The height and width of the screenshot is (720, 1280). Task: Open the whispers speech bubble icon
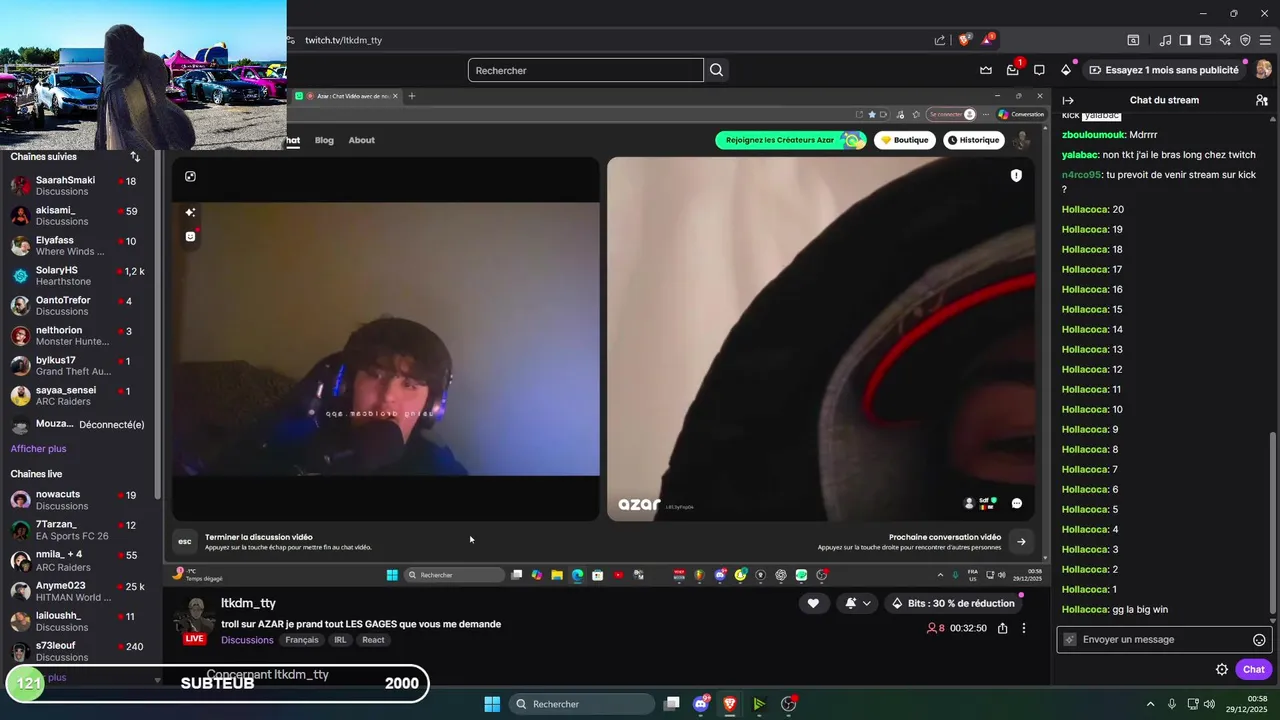click(1039, 70)
